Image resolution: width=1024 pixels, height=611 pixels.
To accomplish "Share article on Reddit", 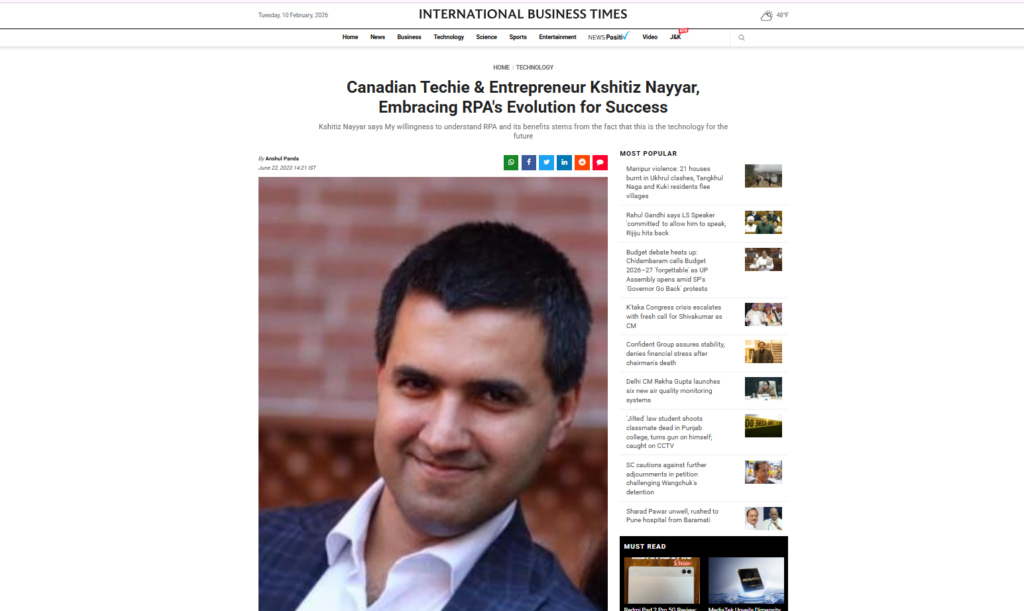I will pos(583,163).
